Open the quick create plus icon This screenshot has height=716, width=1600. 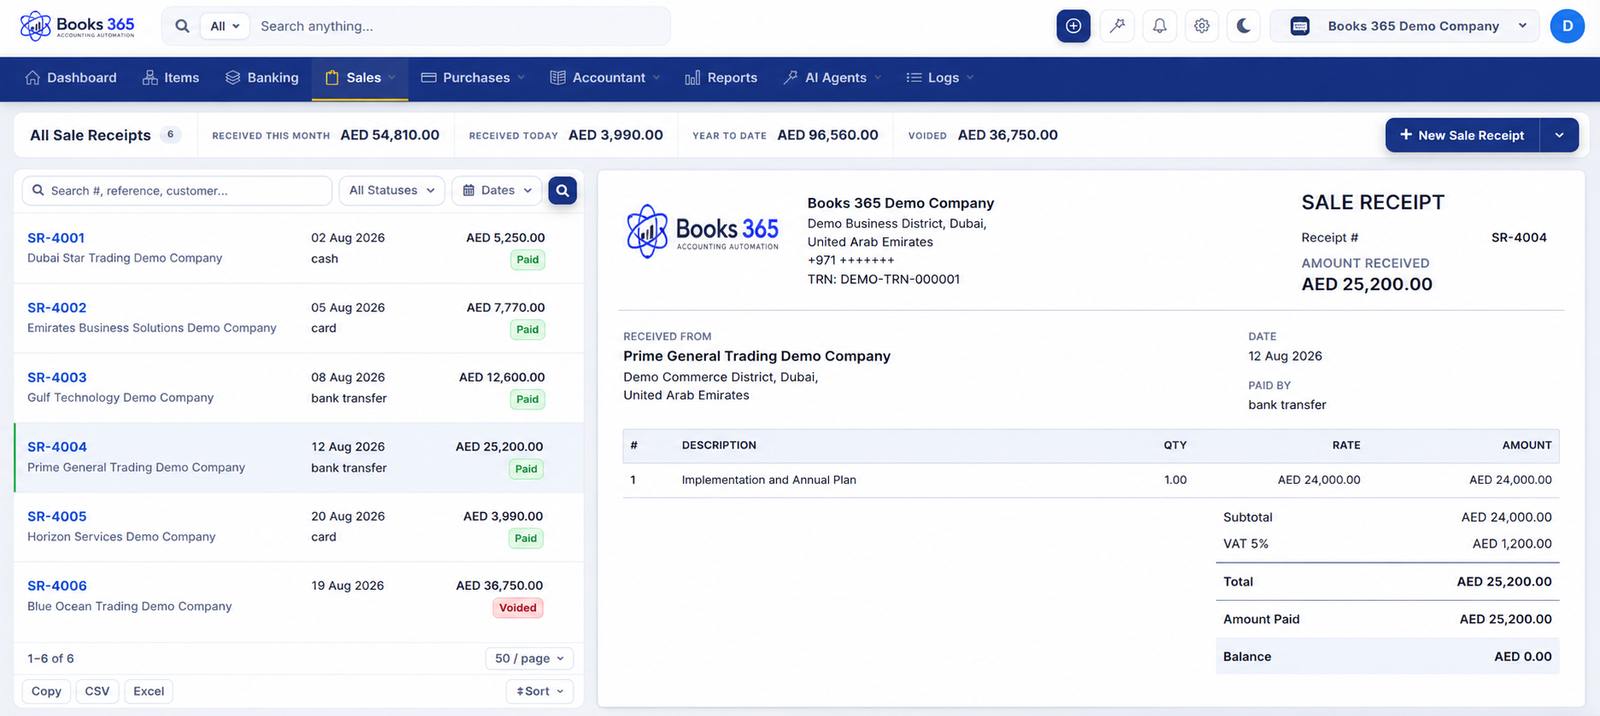point(1073,26)
